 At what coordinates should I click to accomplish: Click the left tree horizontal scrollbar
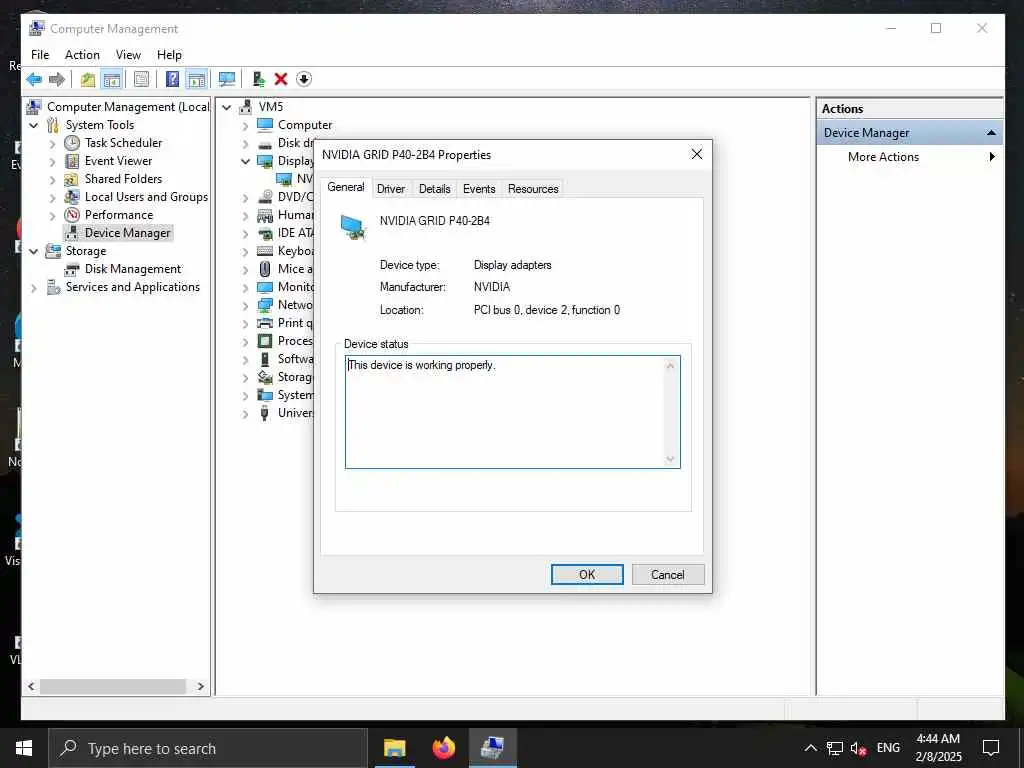pos(112,686)
